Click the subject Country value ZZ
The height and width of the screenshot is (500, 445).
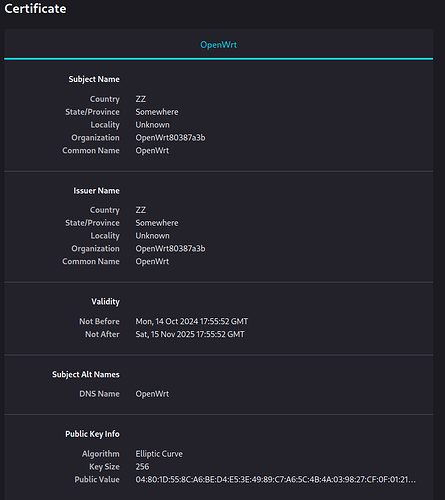tap(141, 99)
